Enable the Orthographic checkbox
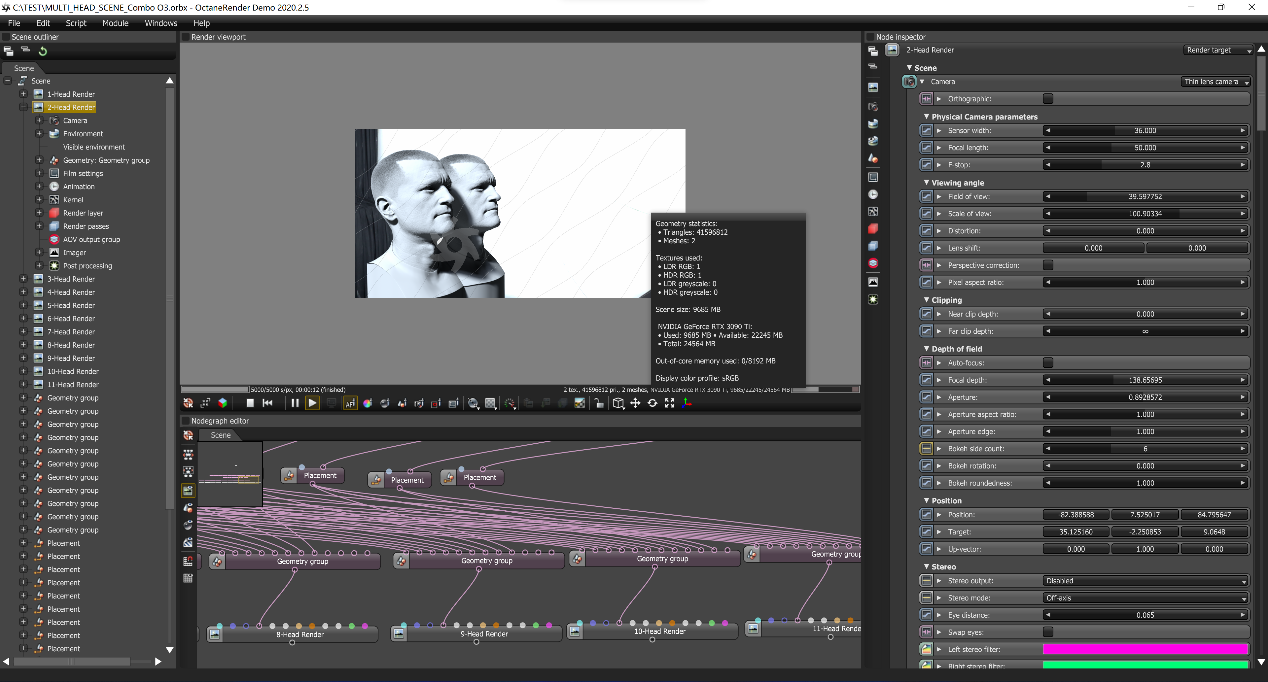 (x=1048, y=99)
